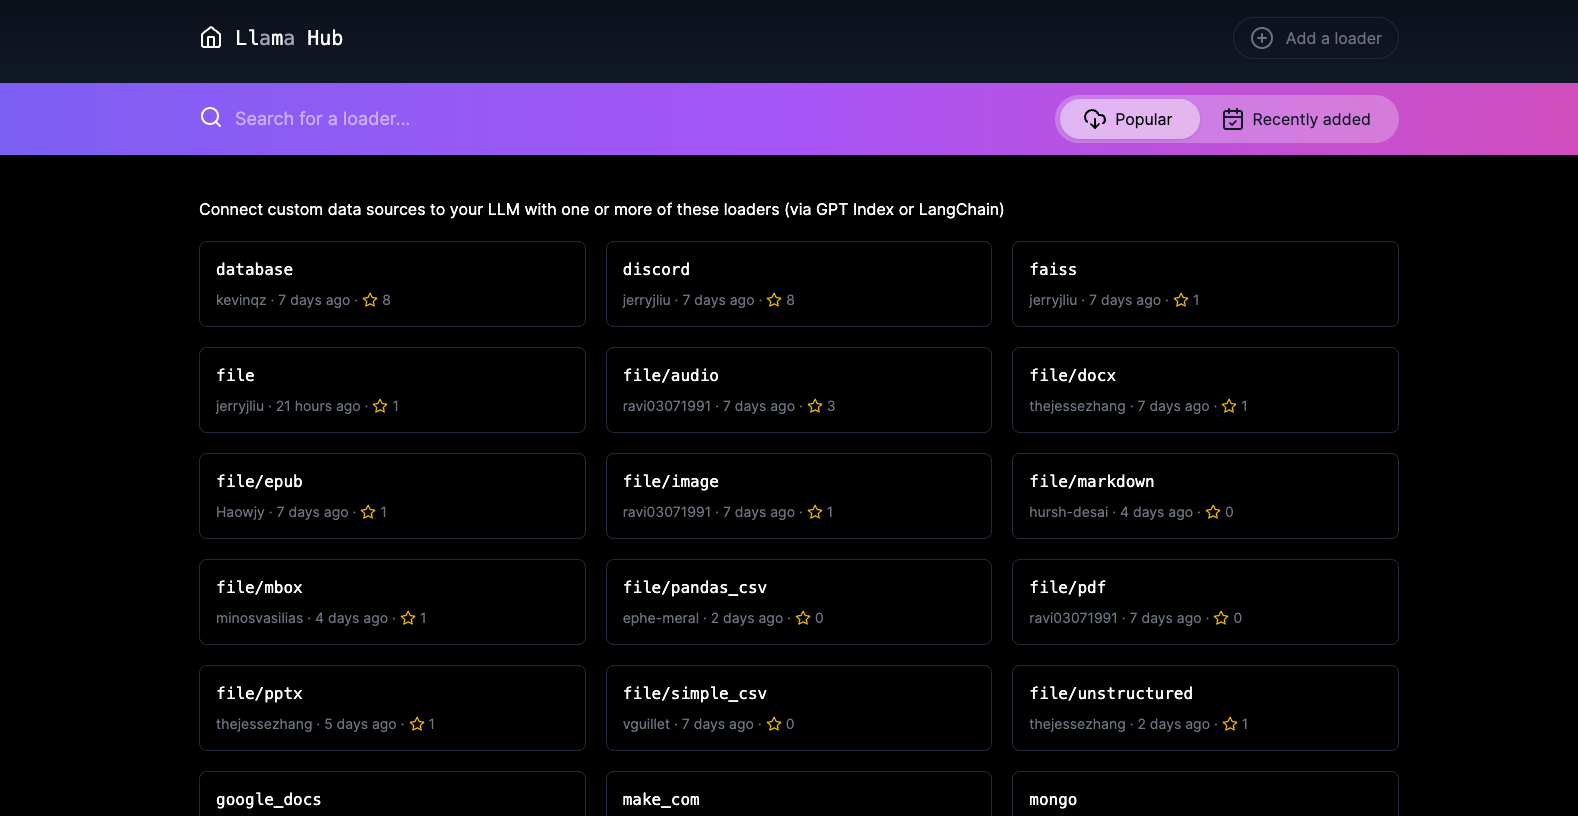Click author kevinqz on the database card
The height and width of the screenshot is (816, 1578).
[x=241, y=300]
